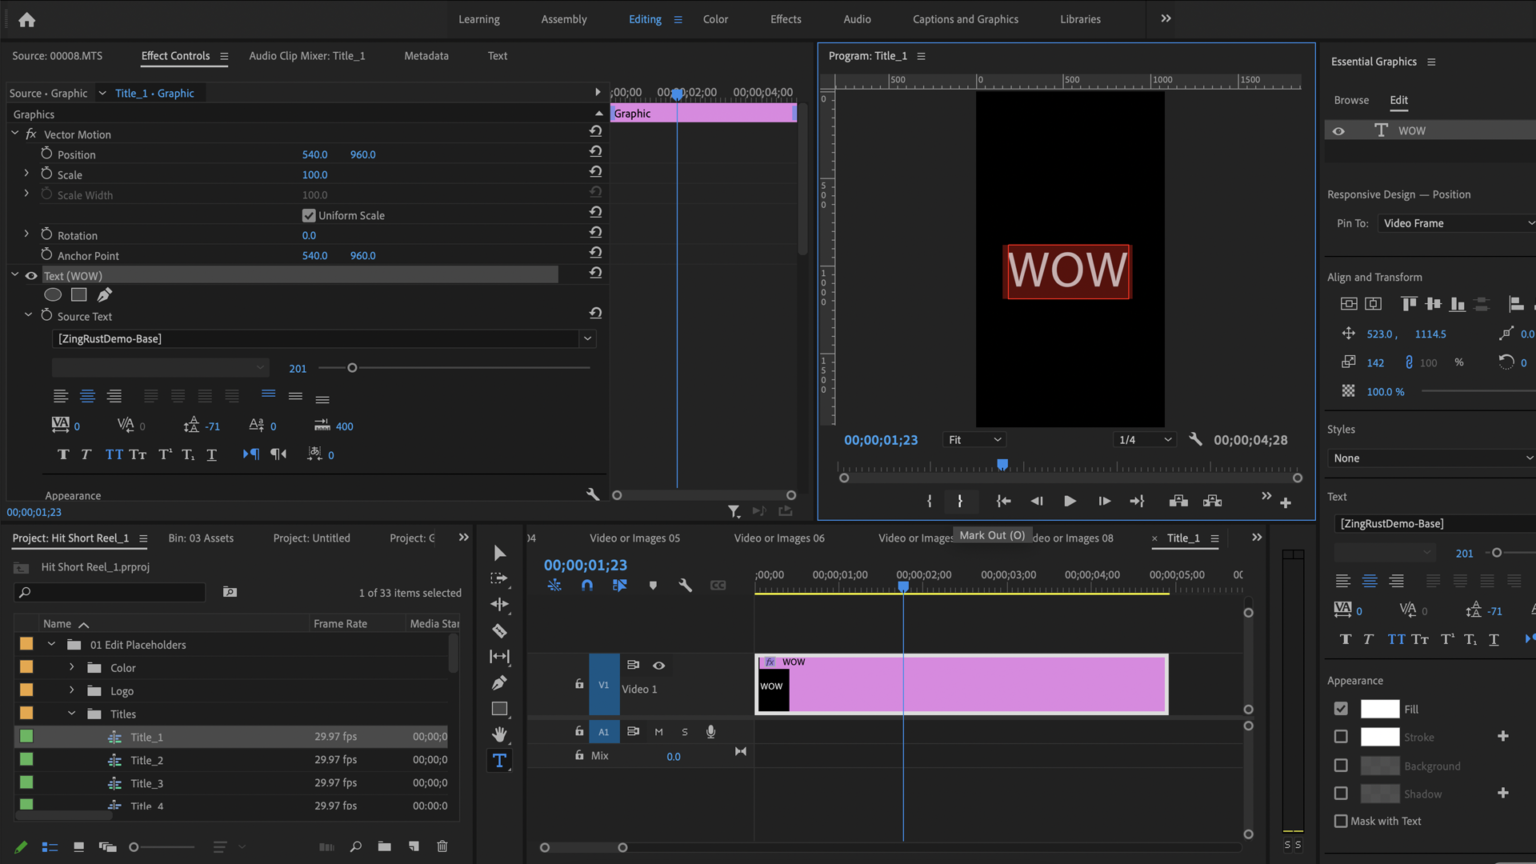The image size is (1536, 864).
Task: Select the Razor tool in the timeline toolbar
Action: [x=499, y=630]
